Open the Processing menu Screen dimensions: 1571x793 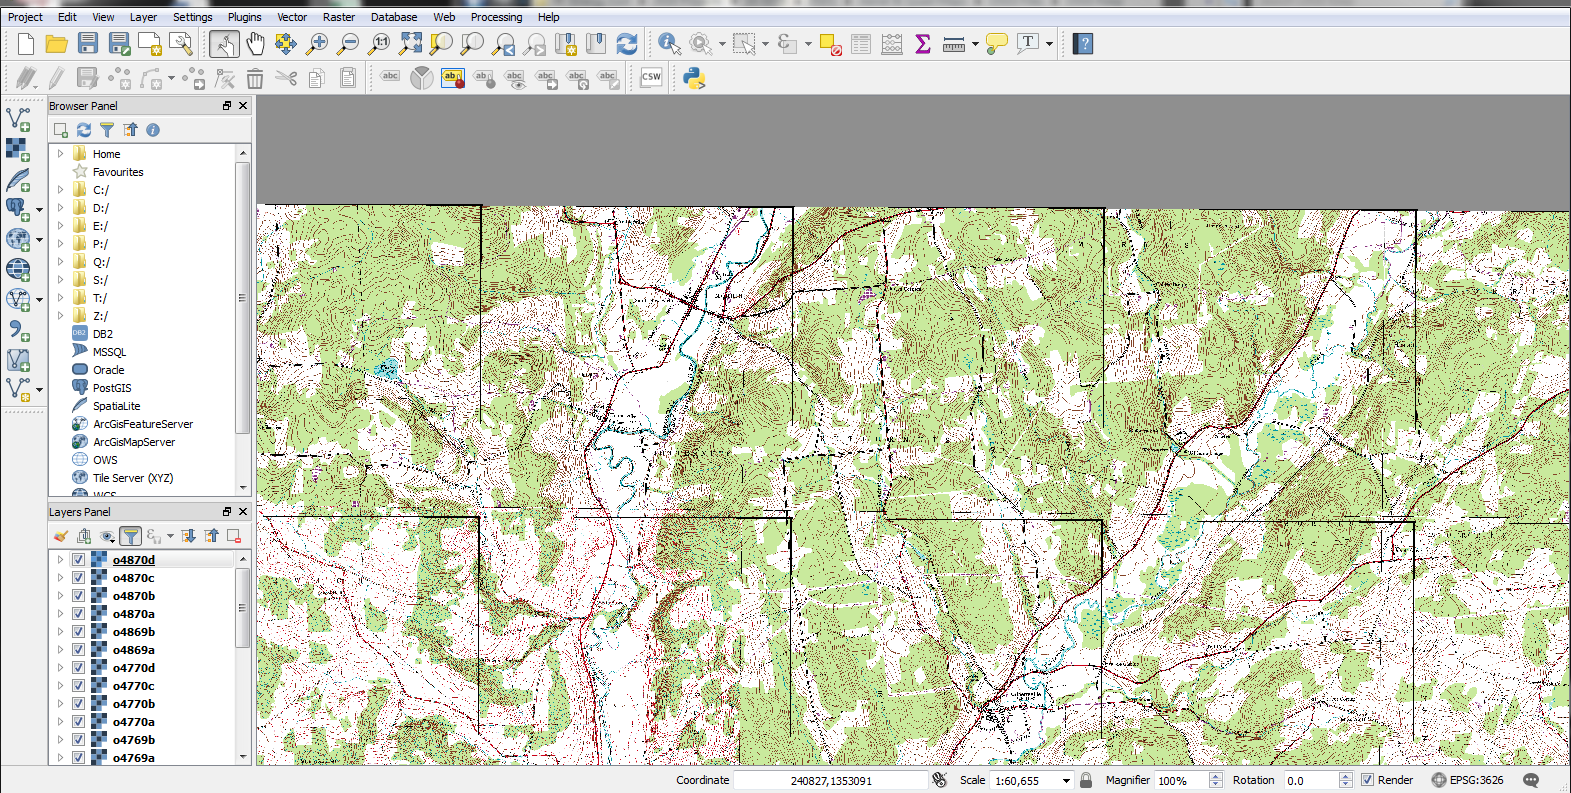pyautogui.click(x=496, y=17)
